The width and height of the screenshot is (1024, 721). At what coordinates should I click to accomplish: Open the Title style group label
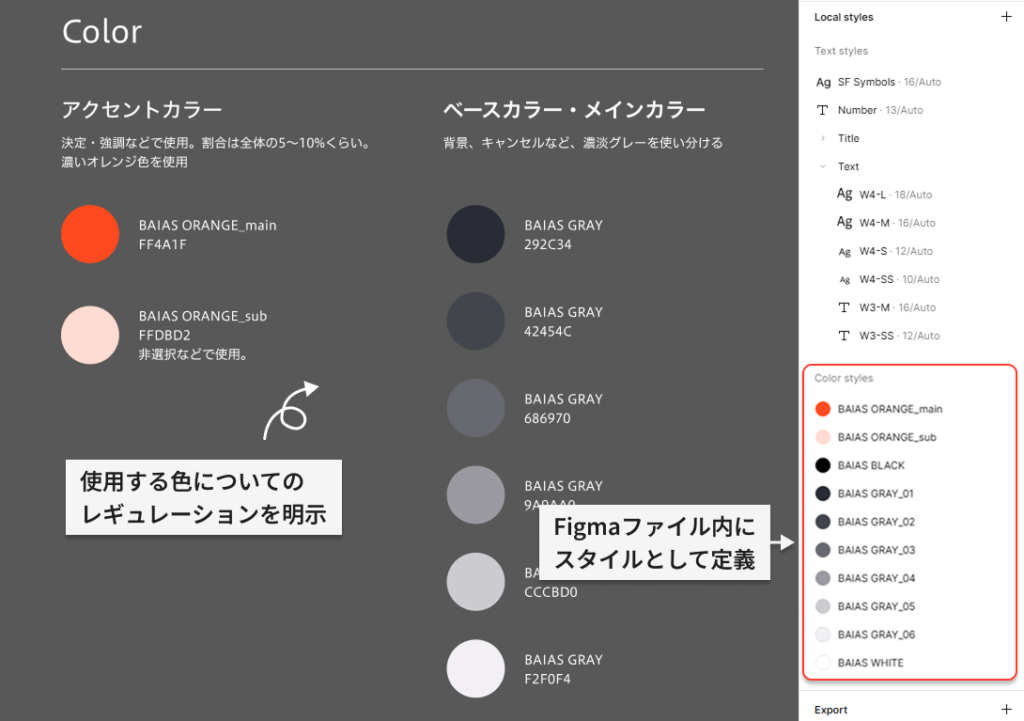(x=848, y=138)
